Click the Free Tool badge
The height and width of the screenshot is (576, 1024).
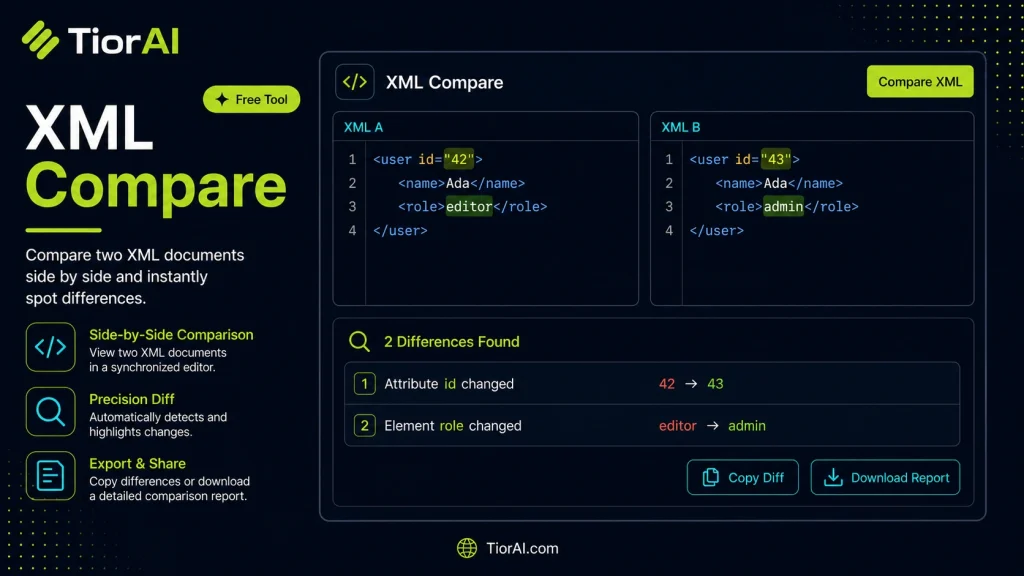[251, 99]
